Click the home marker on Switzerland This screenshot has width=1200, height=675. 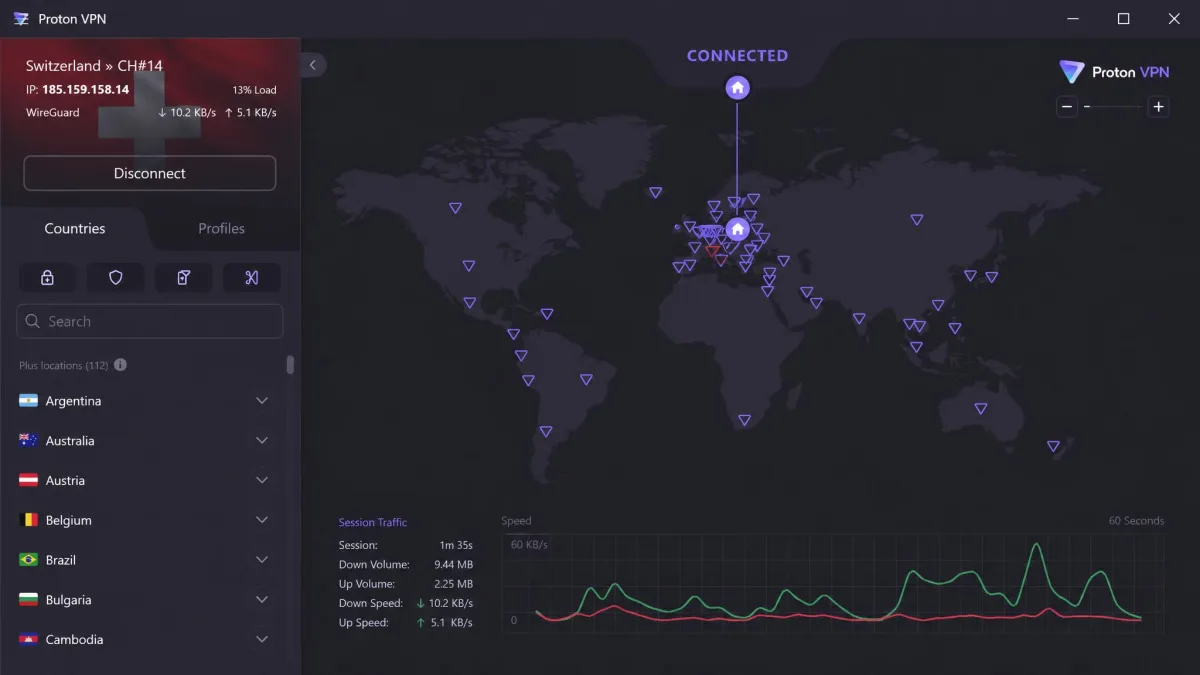[x=737, y=229]
